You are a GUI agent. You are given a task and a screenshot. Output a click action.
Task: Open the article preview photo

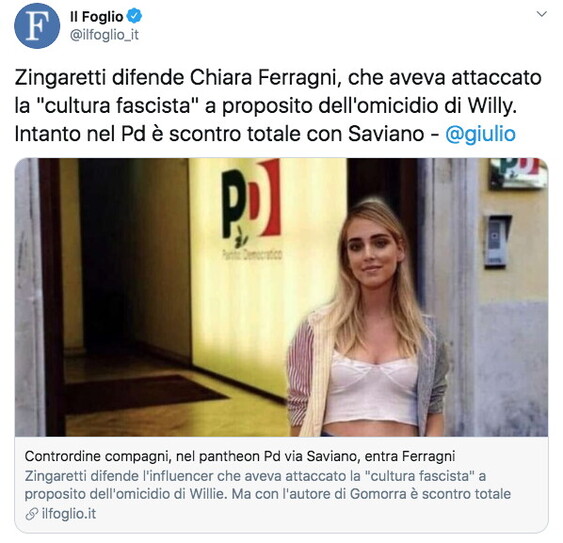click(282, 297)
